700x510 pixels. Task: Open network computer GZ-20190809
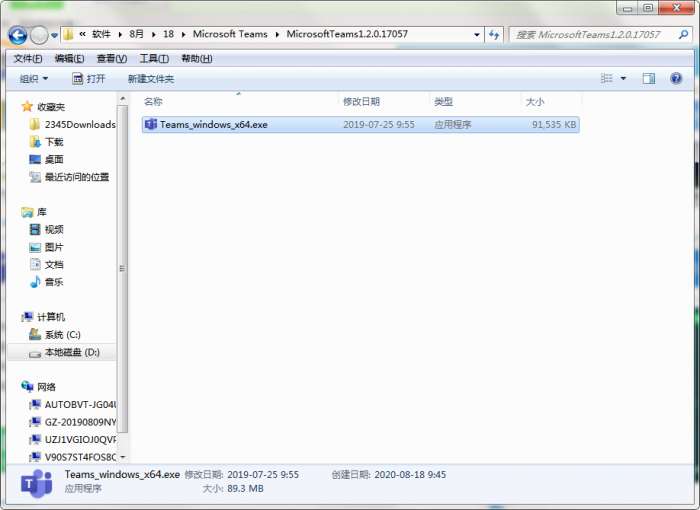pos(80,422)
